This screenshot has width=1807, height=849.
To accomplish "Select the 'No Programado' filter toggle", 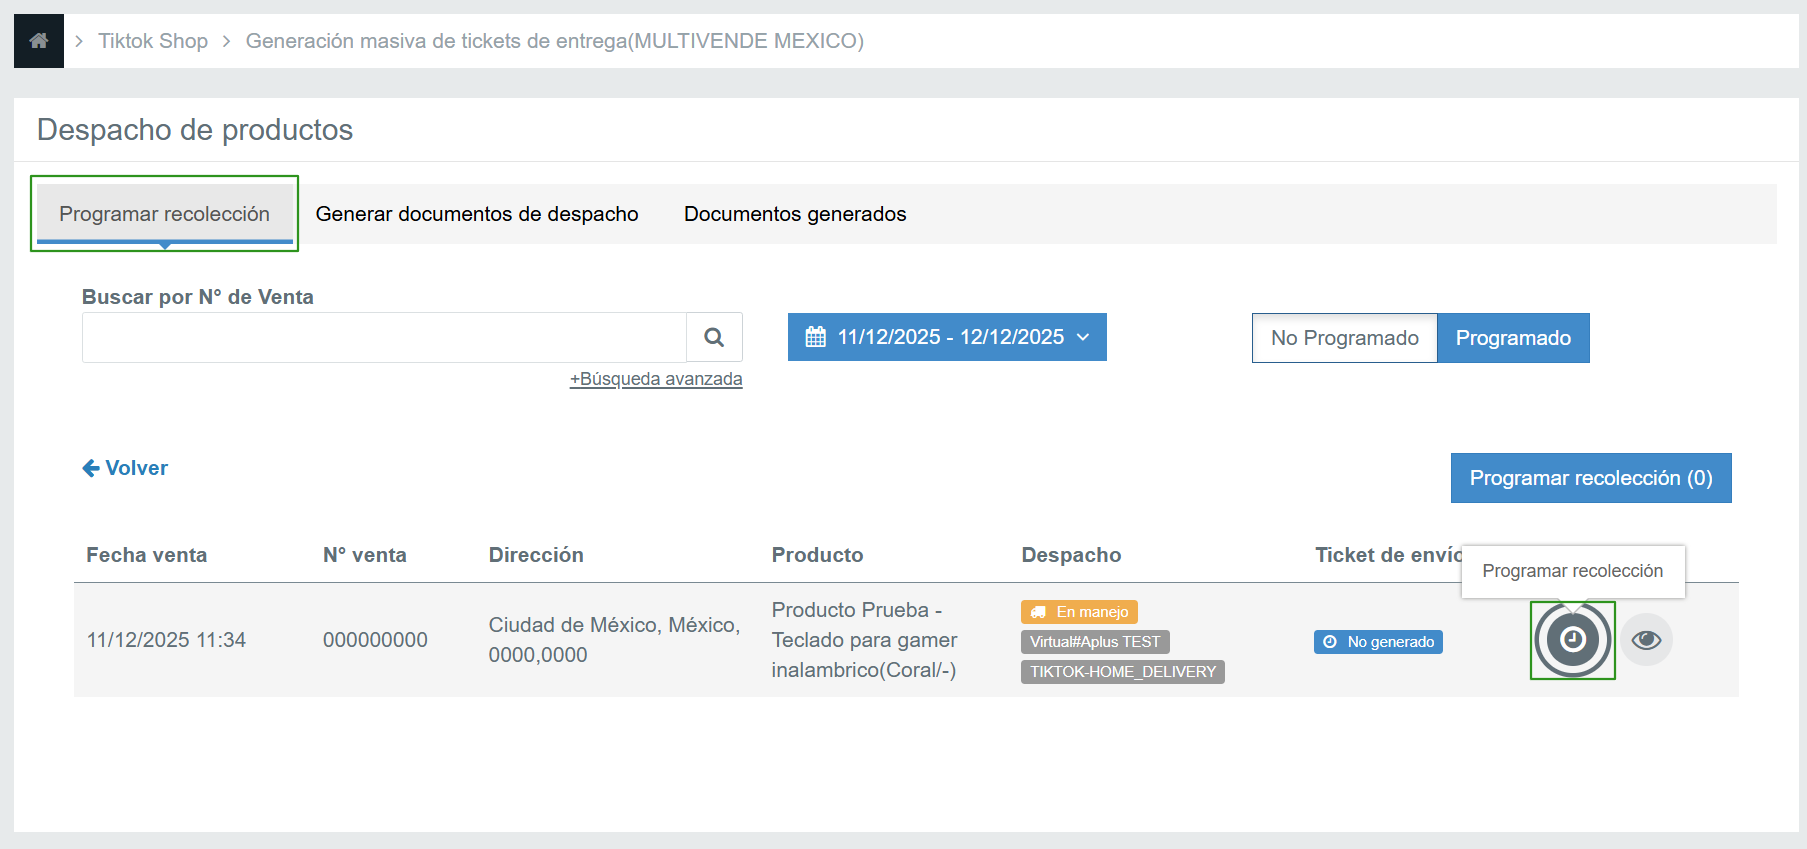I will pos(1344,338).
